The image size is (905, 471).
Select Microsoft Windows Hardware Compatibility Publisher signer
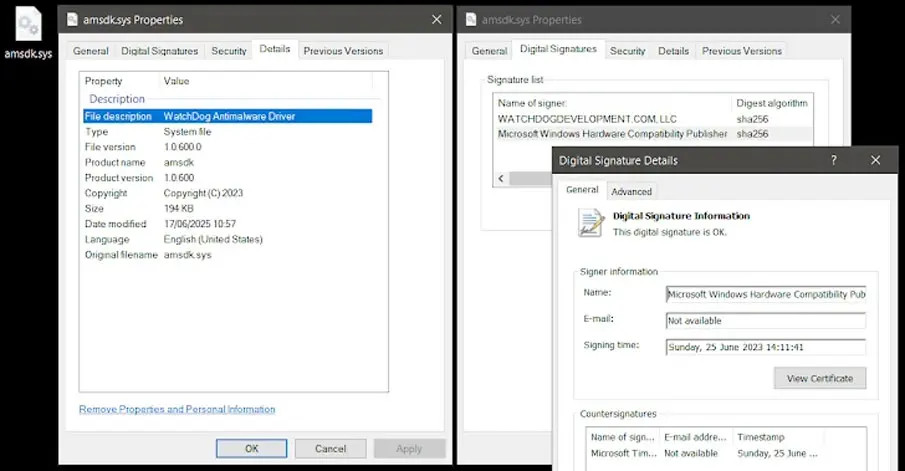tap(612, 133)
